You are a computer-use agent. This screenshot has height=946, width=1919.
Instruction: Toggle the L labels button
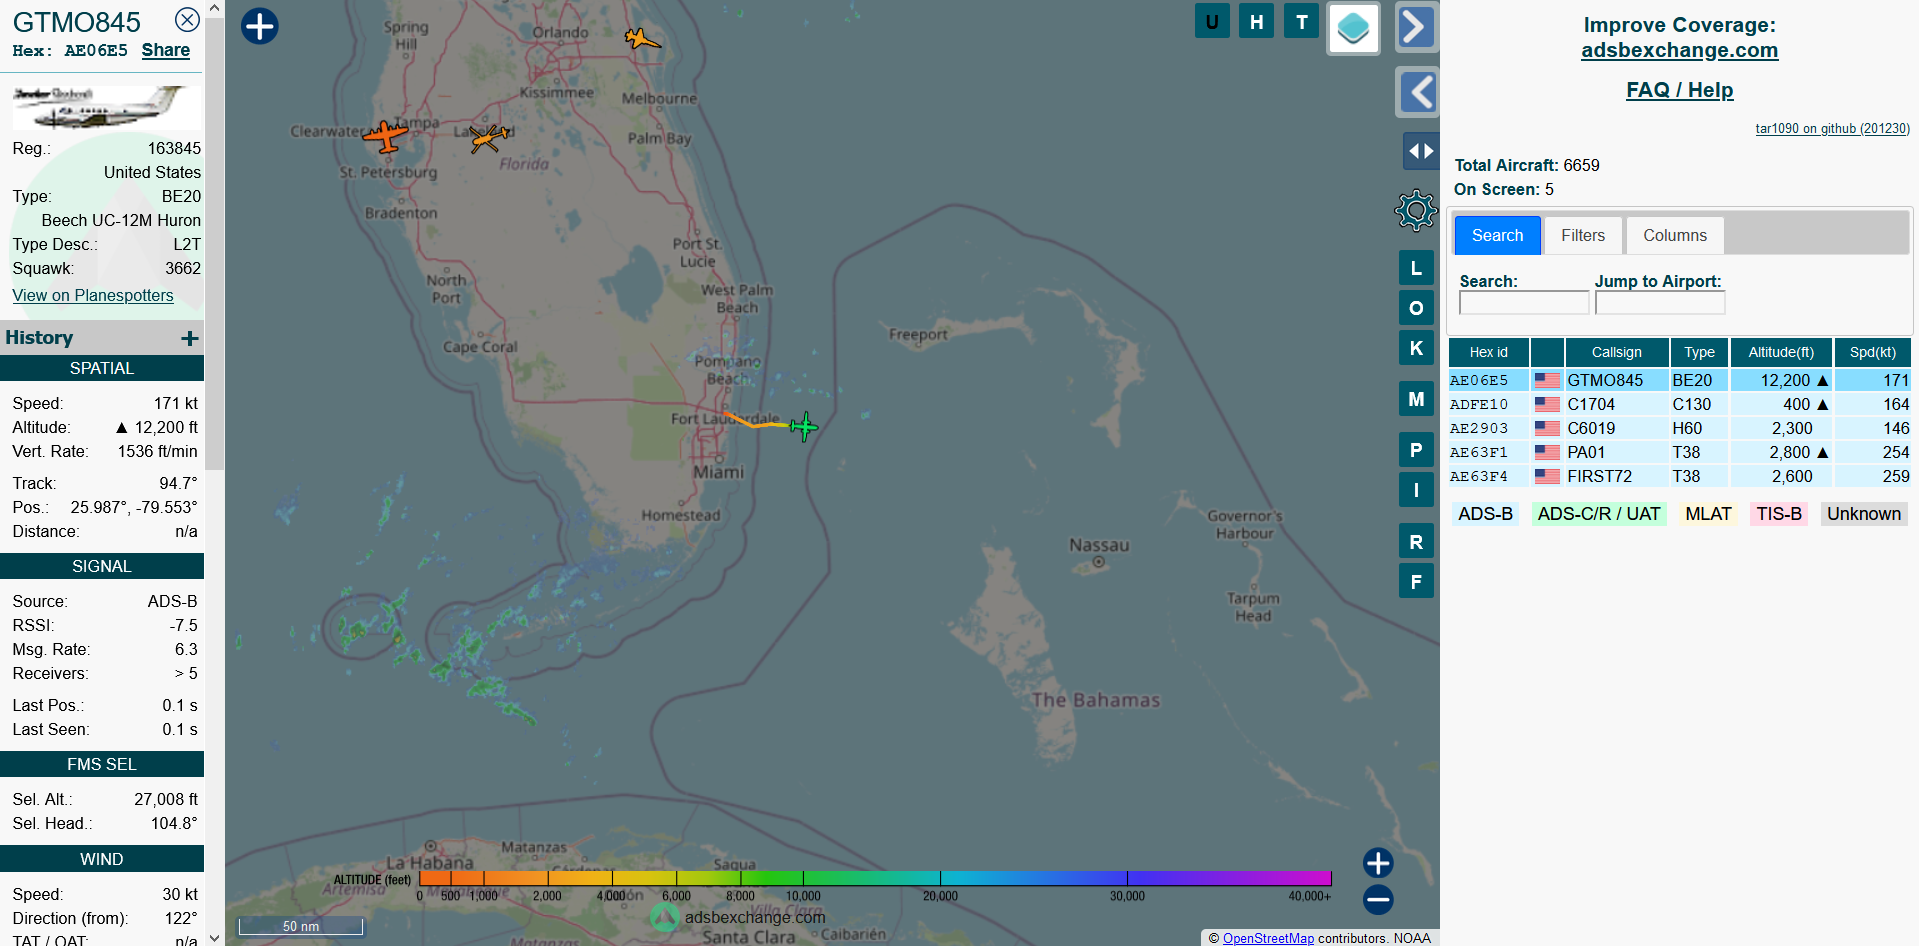click(x=1415, y=268)
